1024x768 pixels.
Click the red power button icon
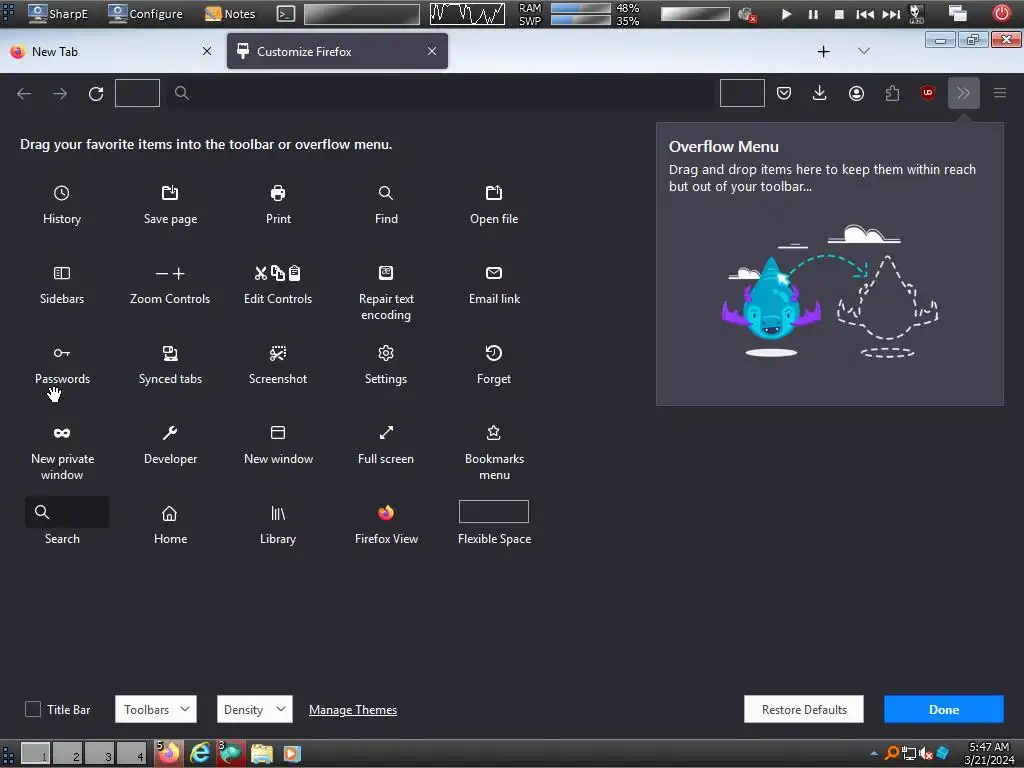coord(1001,13)
